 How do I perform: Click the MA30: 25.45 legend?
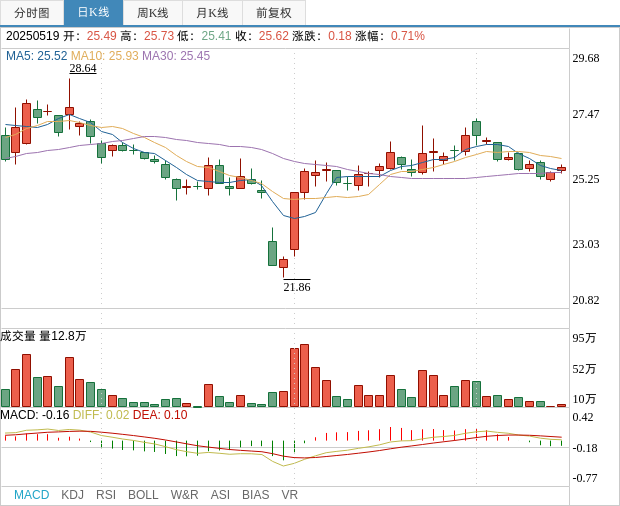pyautogui.click(x=176, y=56)
